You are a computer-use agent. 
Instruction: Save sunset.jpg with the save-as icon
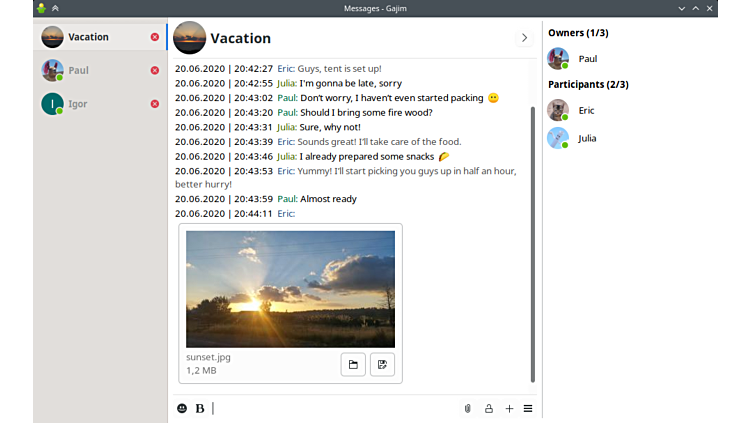(x=382, y=365)
